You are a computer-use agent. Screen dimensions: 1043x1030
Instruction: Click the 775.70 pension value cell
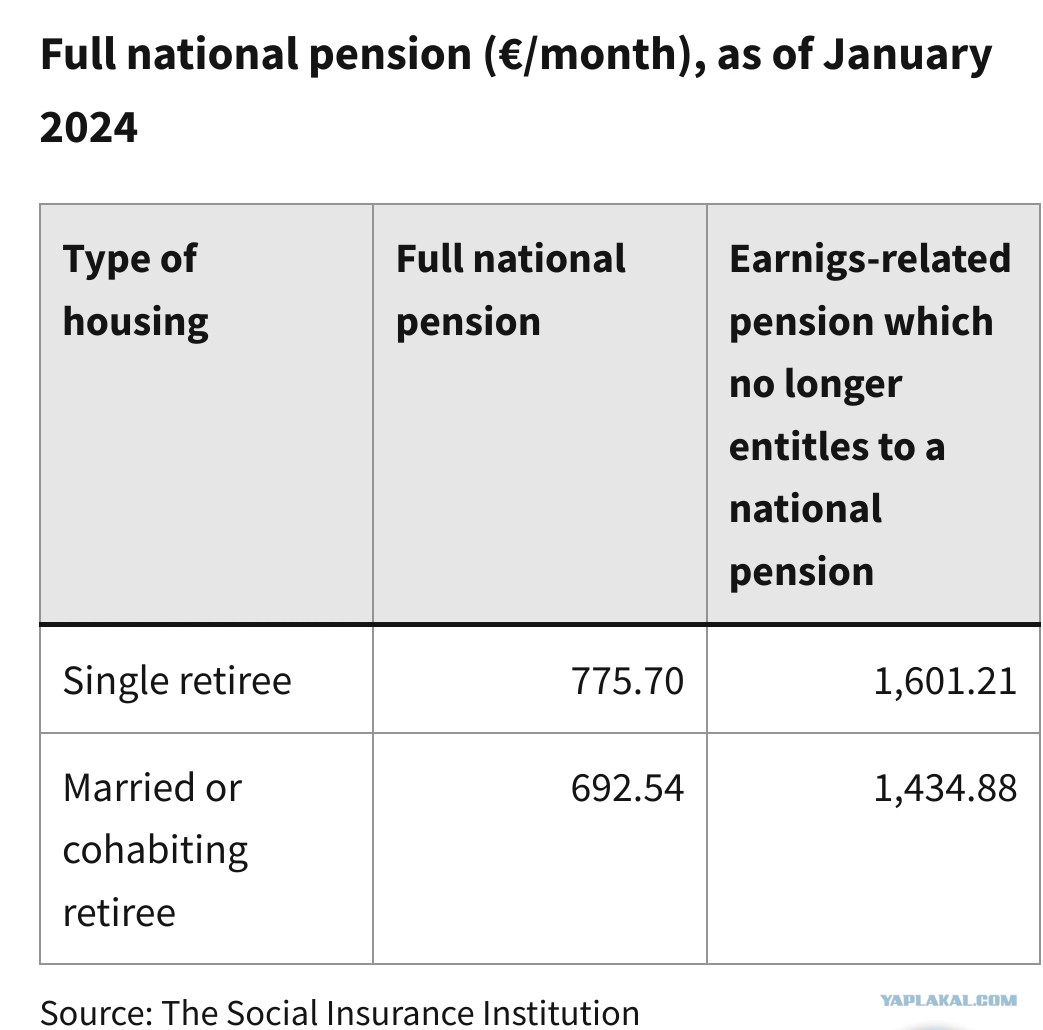point(539,681)
